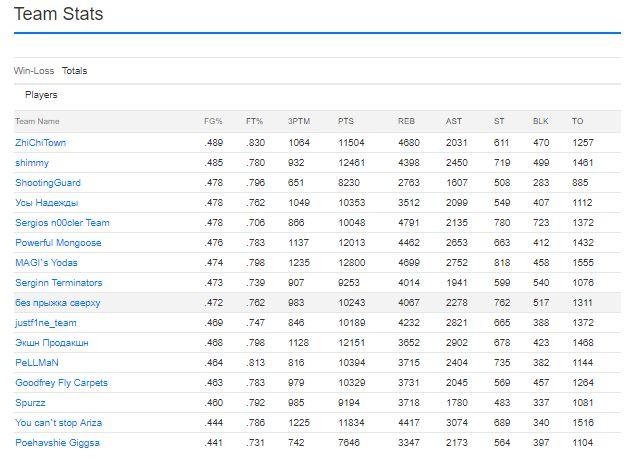
Task: Click the ShootingGuard team link
Action: point(48,183)
